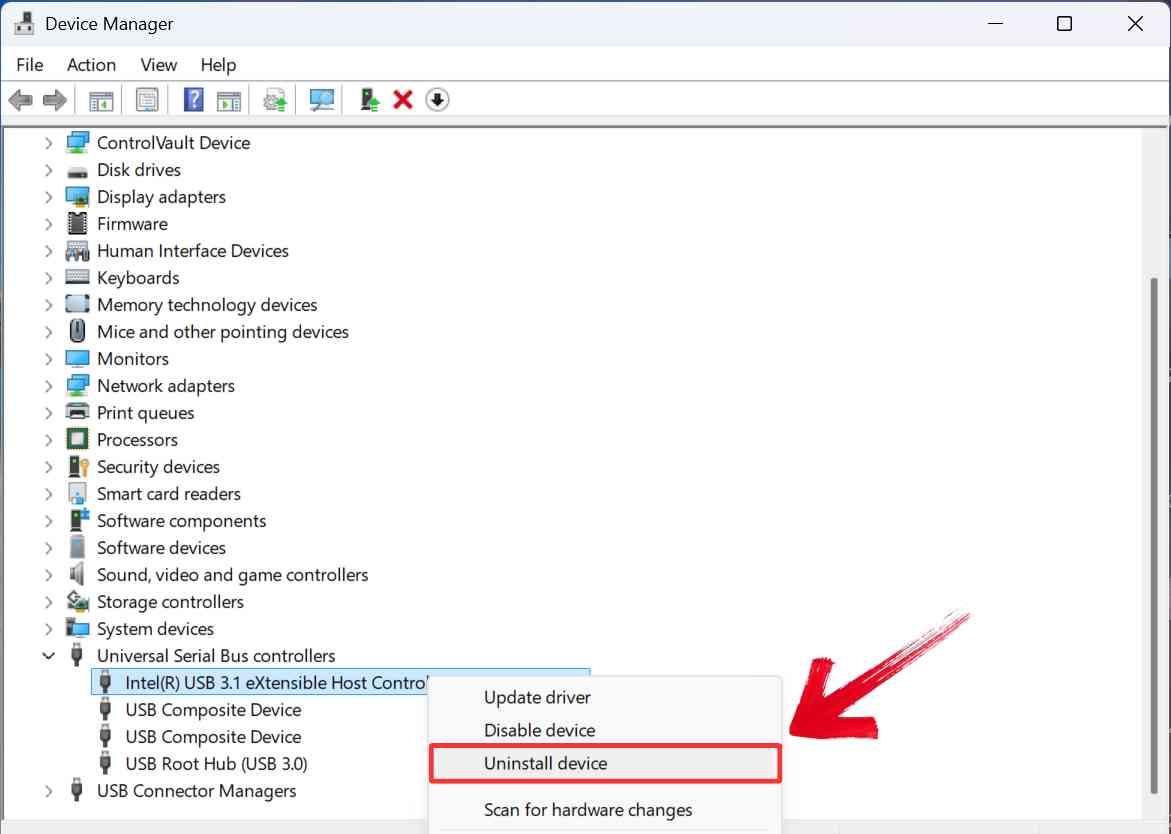1171x834 pixels.
Task: Open the Action menu
Action: click(x=91, y=64)
